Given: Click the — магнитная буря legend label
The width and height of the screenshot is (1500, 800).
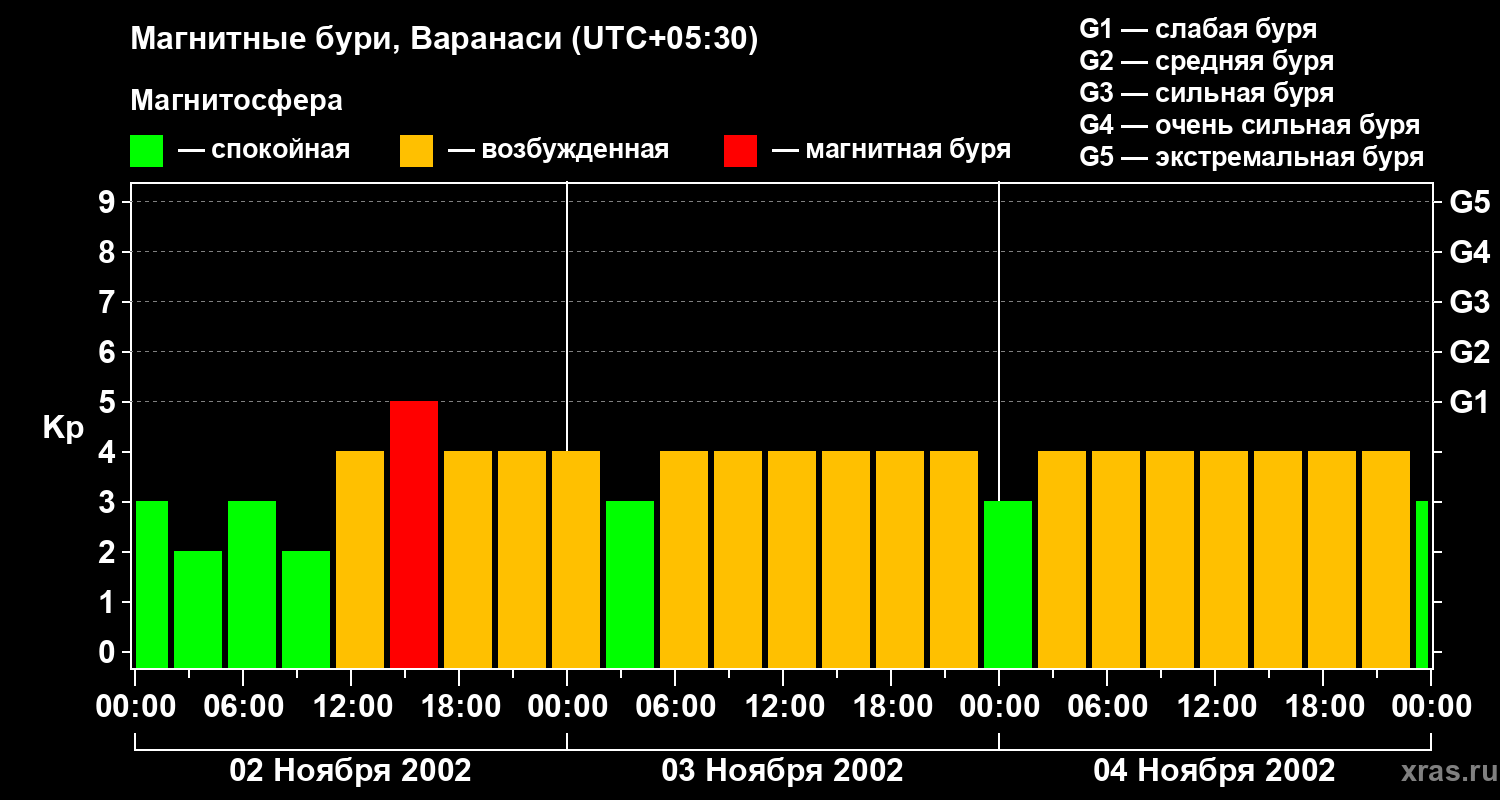Looking at the screenshot, I should (891, 150).
